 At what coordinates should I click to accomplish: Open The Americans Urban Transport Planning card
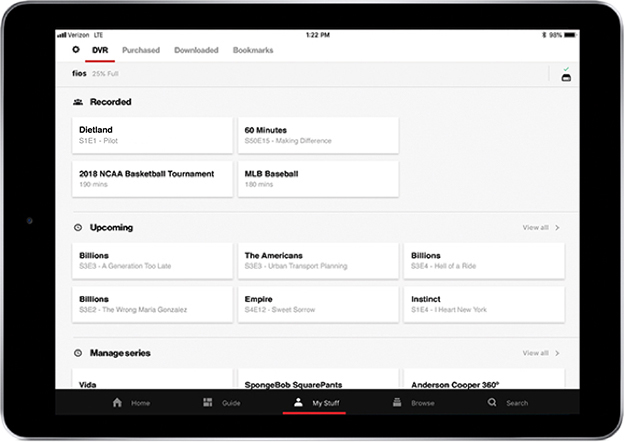tap(318, 260)
